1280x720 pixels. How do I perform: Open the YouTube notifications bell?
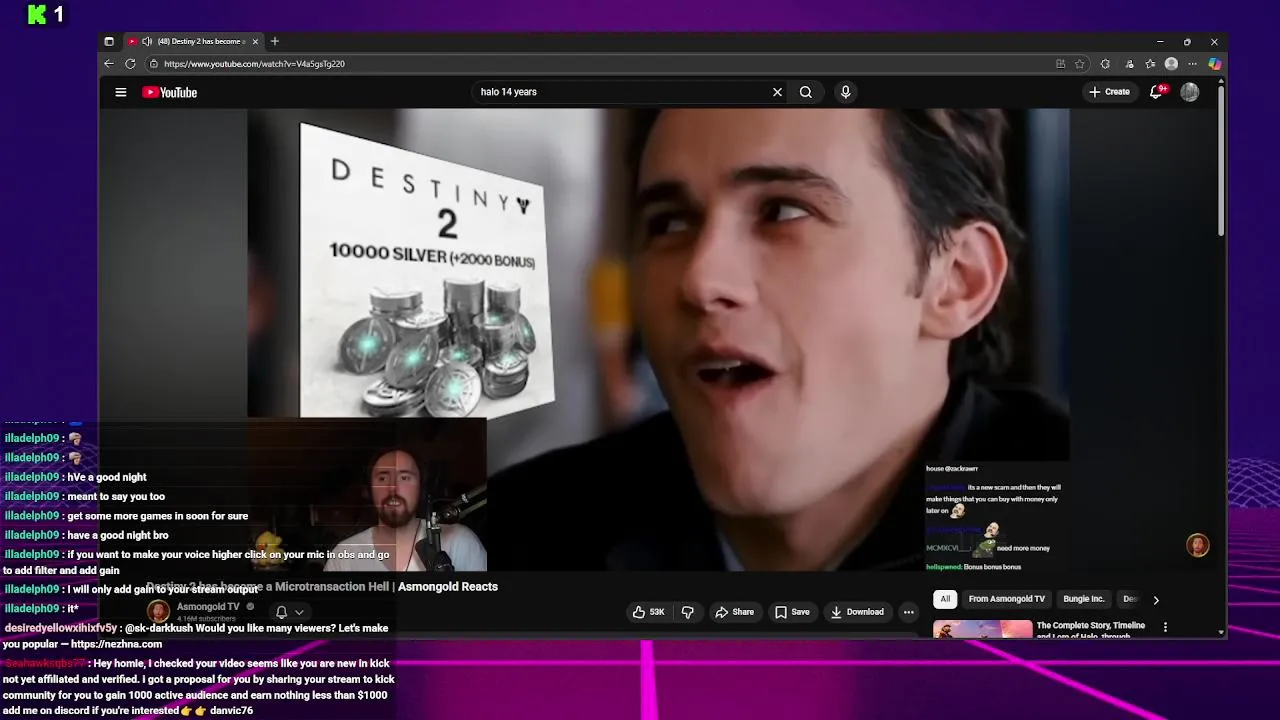[1156, 91]
